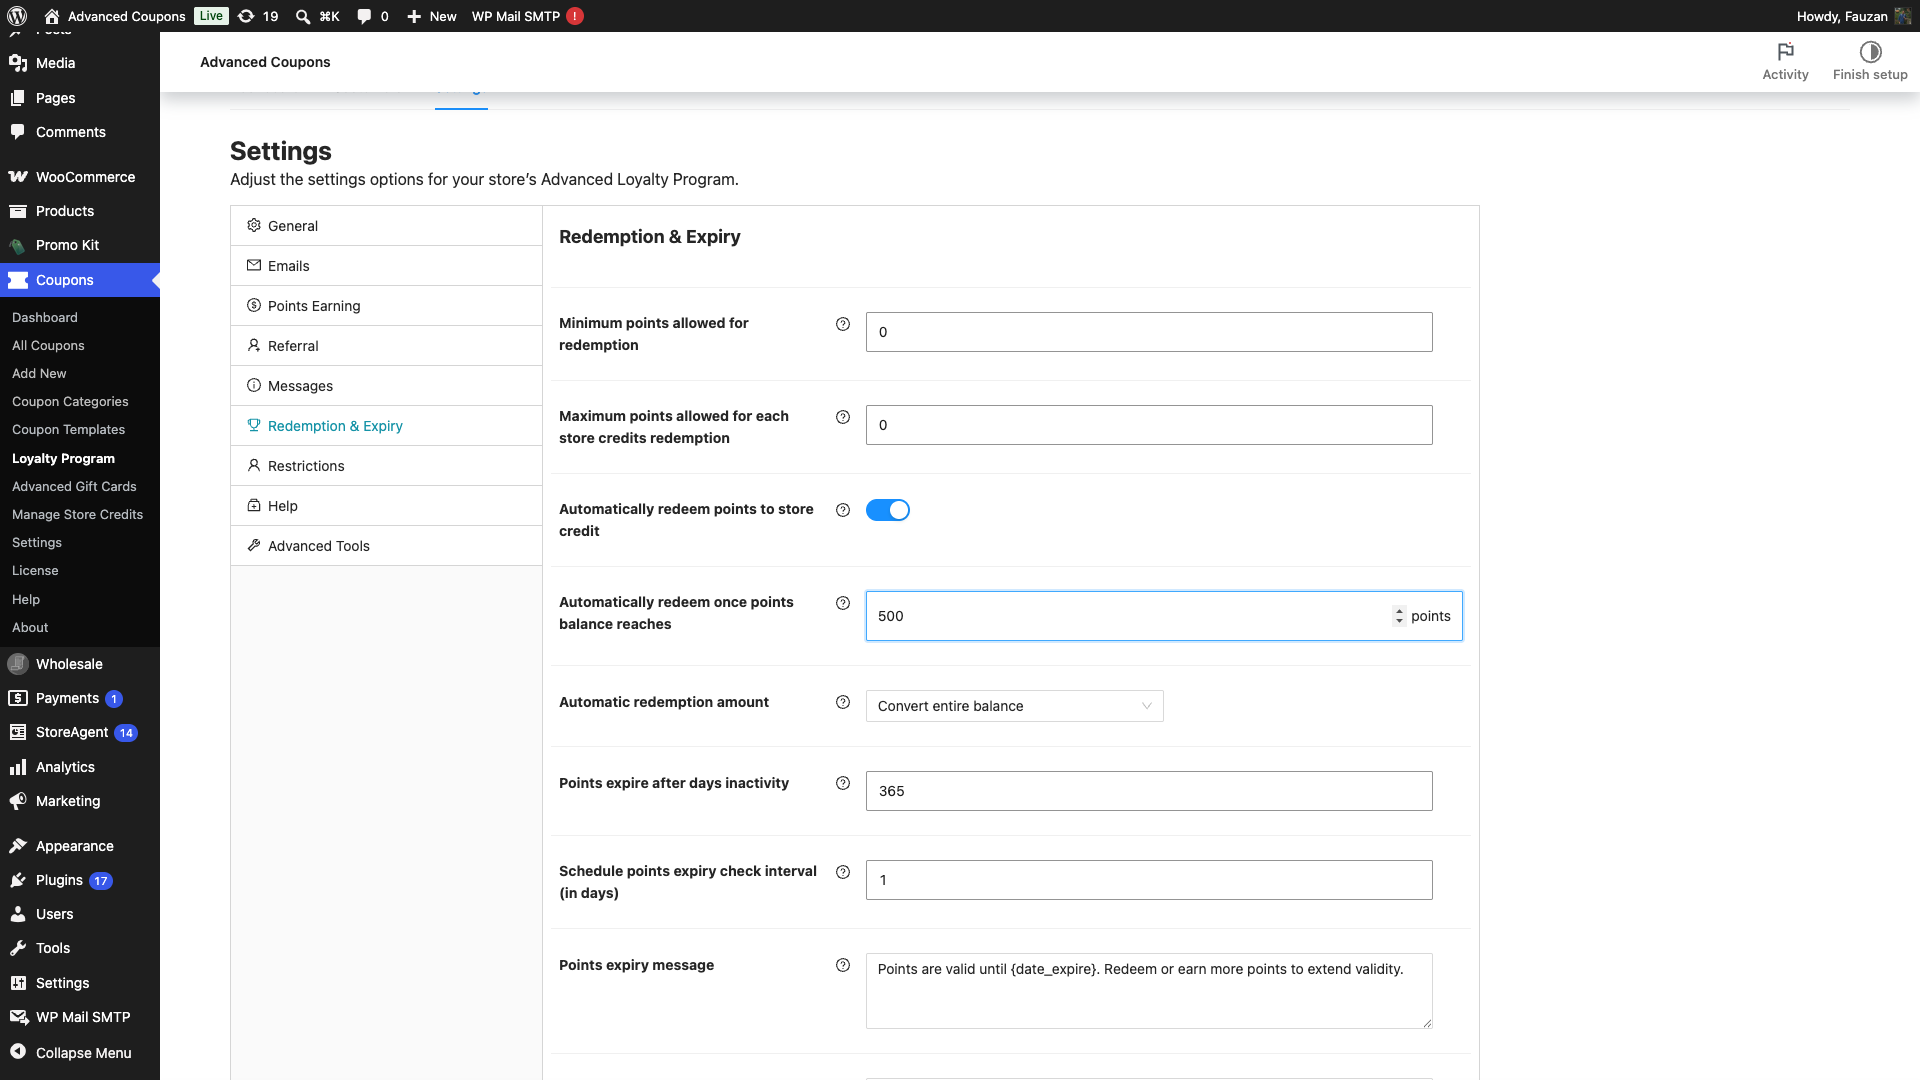
Task: Open the Payments menu item
Action: point(80,698)
